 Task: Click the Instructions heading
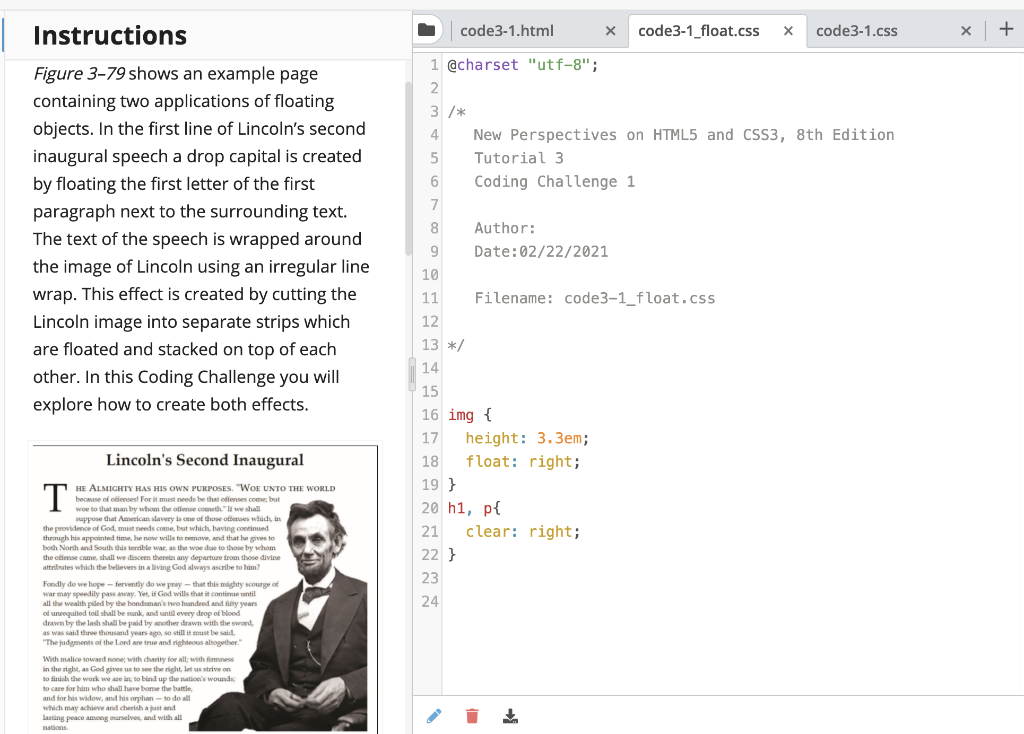pyautogui.click(x=110, y=35)
